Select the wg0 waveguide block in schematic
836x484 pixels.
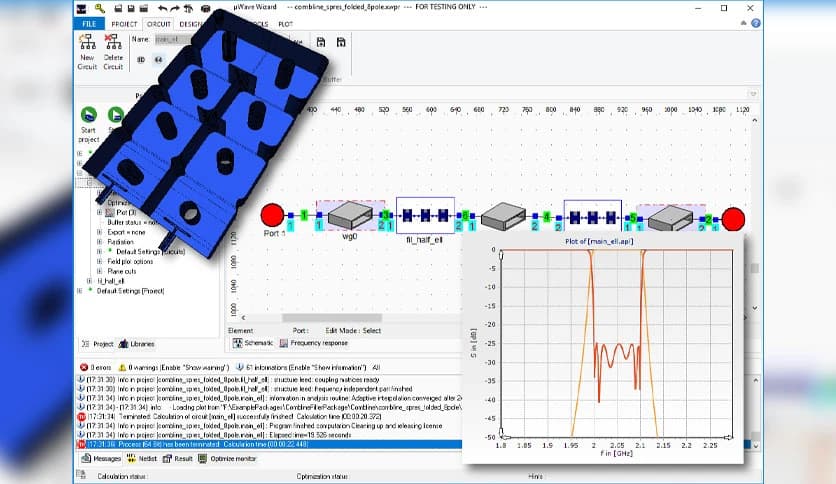pyautogui.click(x=350, y=215)
